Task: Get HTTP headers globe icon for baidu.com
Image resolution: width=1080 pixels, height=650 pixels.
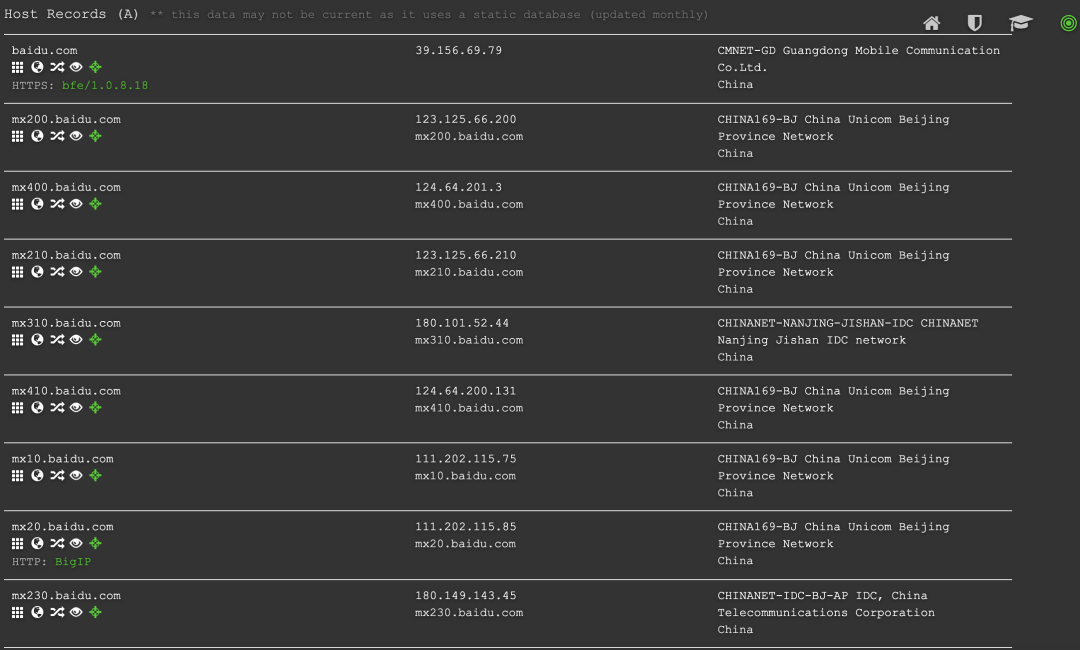Action: (x=37, y=67)
